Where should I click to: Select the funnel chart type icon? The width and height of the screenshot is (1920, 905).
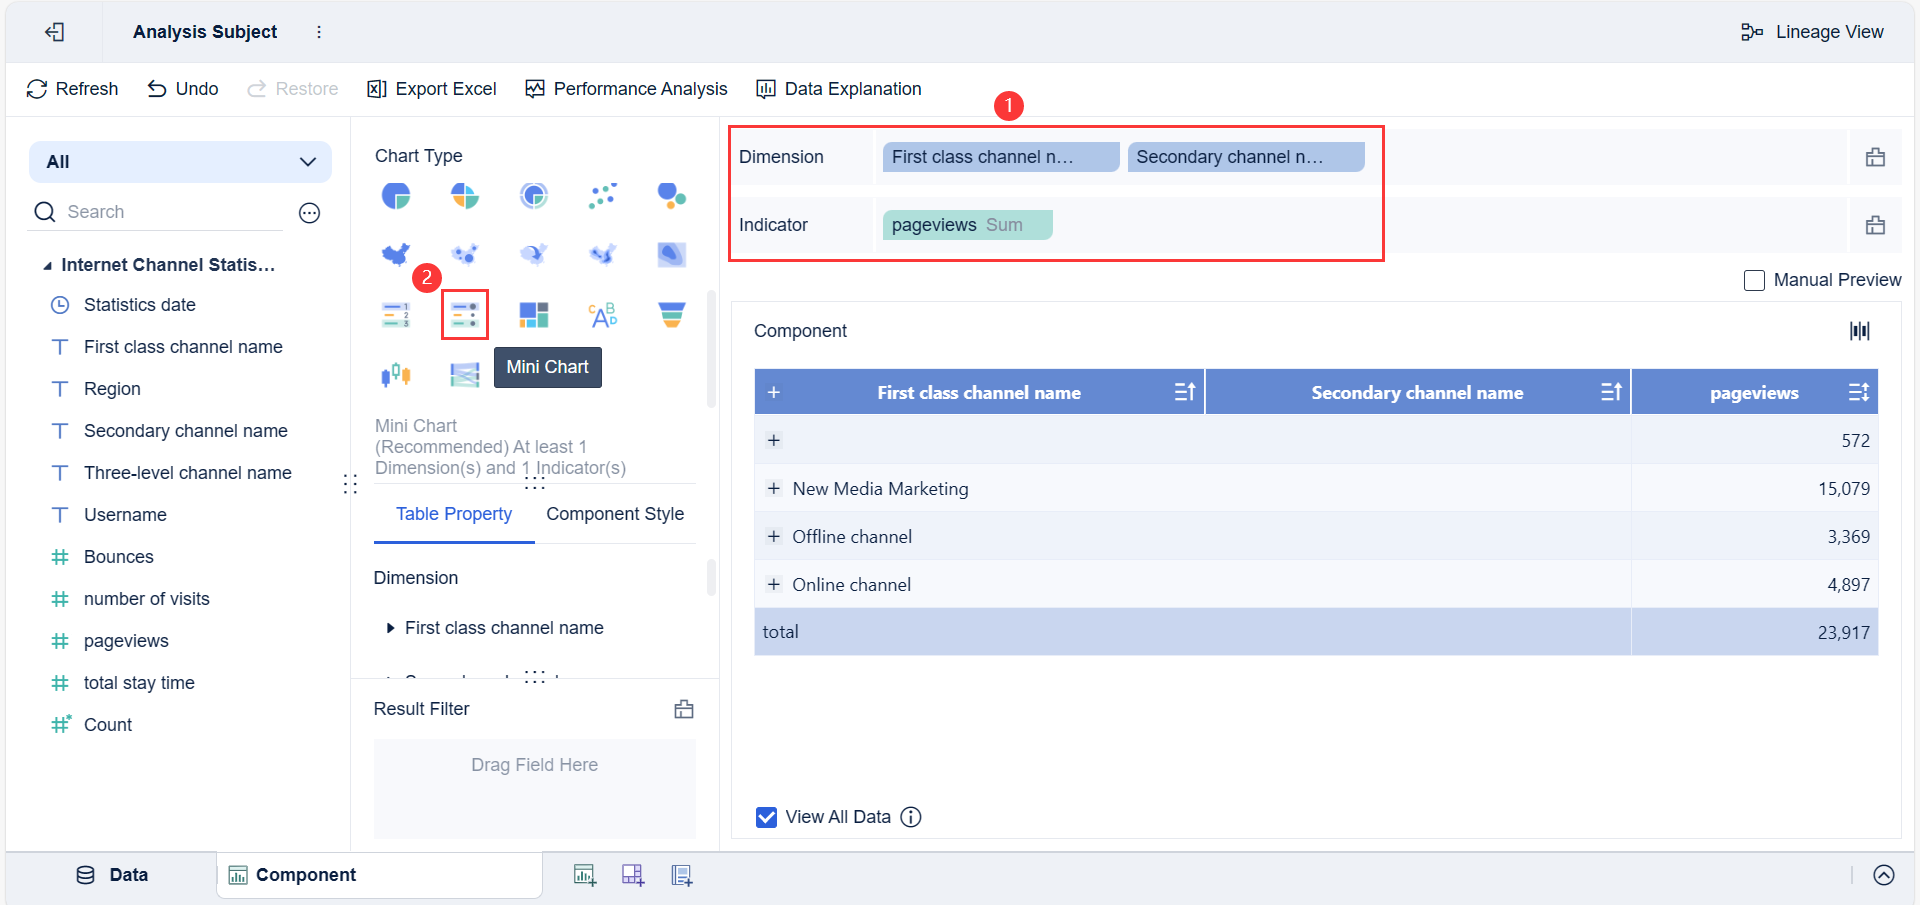[x=671, y=315]
